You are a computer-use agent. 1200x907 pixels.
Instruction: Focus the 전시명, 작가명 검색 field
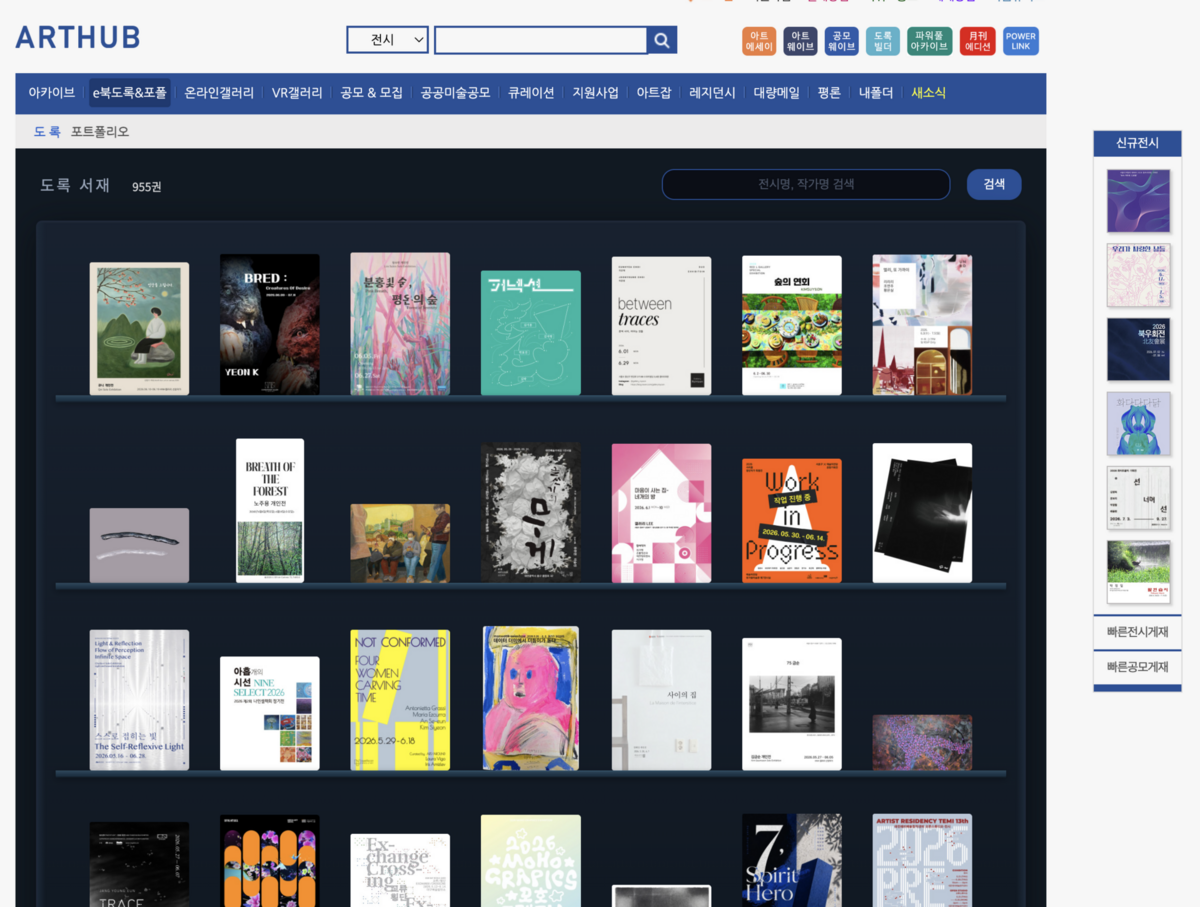(x=806, y=184)
